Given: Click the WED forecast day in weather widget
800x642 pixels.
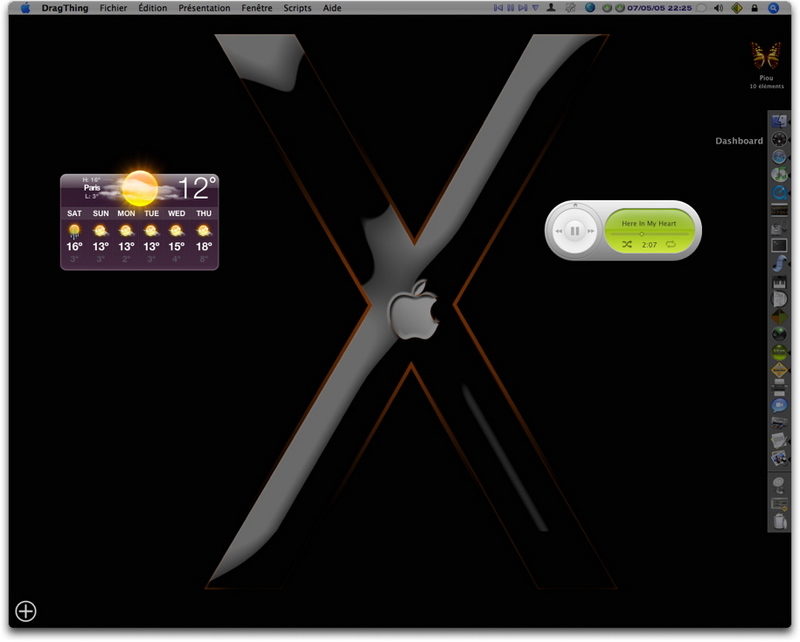Looking at the screenshot, I should tap(177, 213).
